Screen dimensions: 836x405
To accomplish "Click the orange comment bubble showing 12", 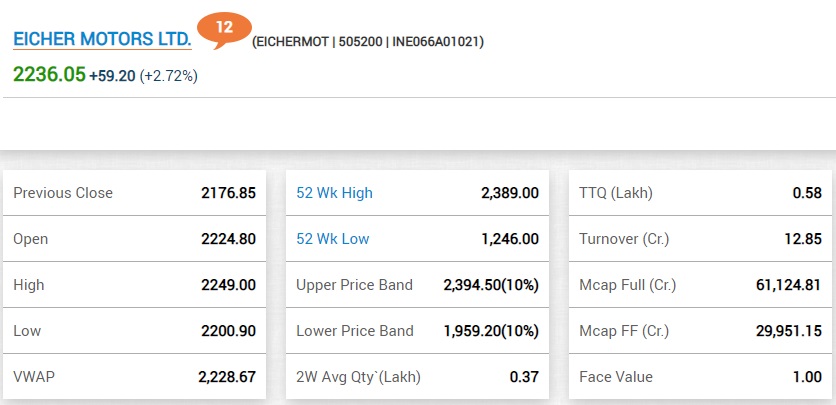I will 223,28.
